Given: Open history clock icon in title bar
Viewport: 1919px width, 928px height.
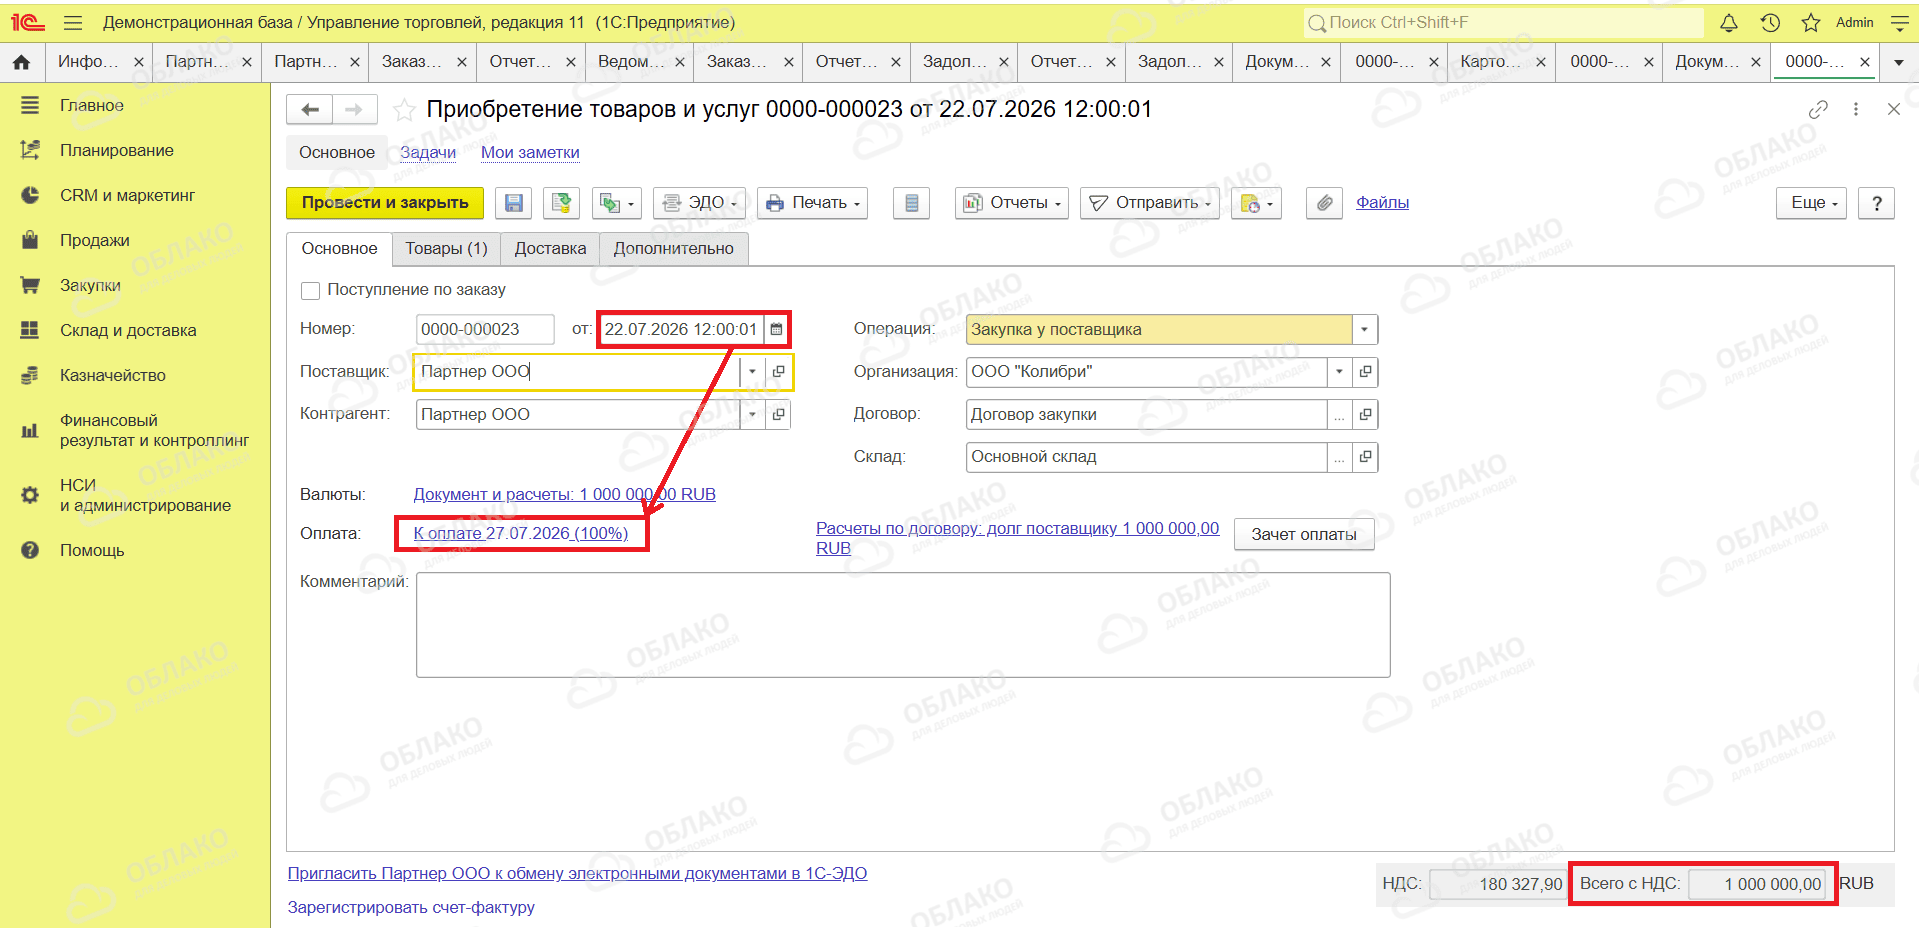Looking at the screenshot, I should [1770, 22].
